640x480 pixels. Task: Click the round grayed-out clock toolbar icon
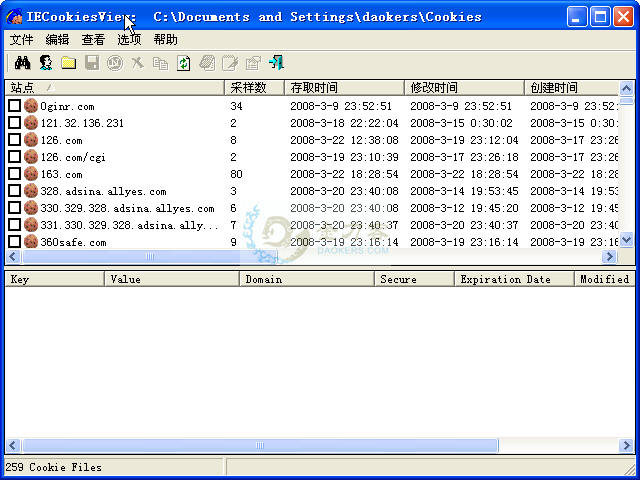(115, 63)
